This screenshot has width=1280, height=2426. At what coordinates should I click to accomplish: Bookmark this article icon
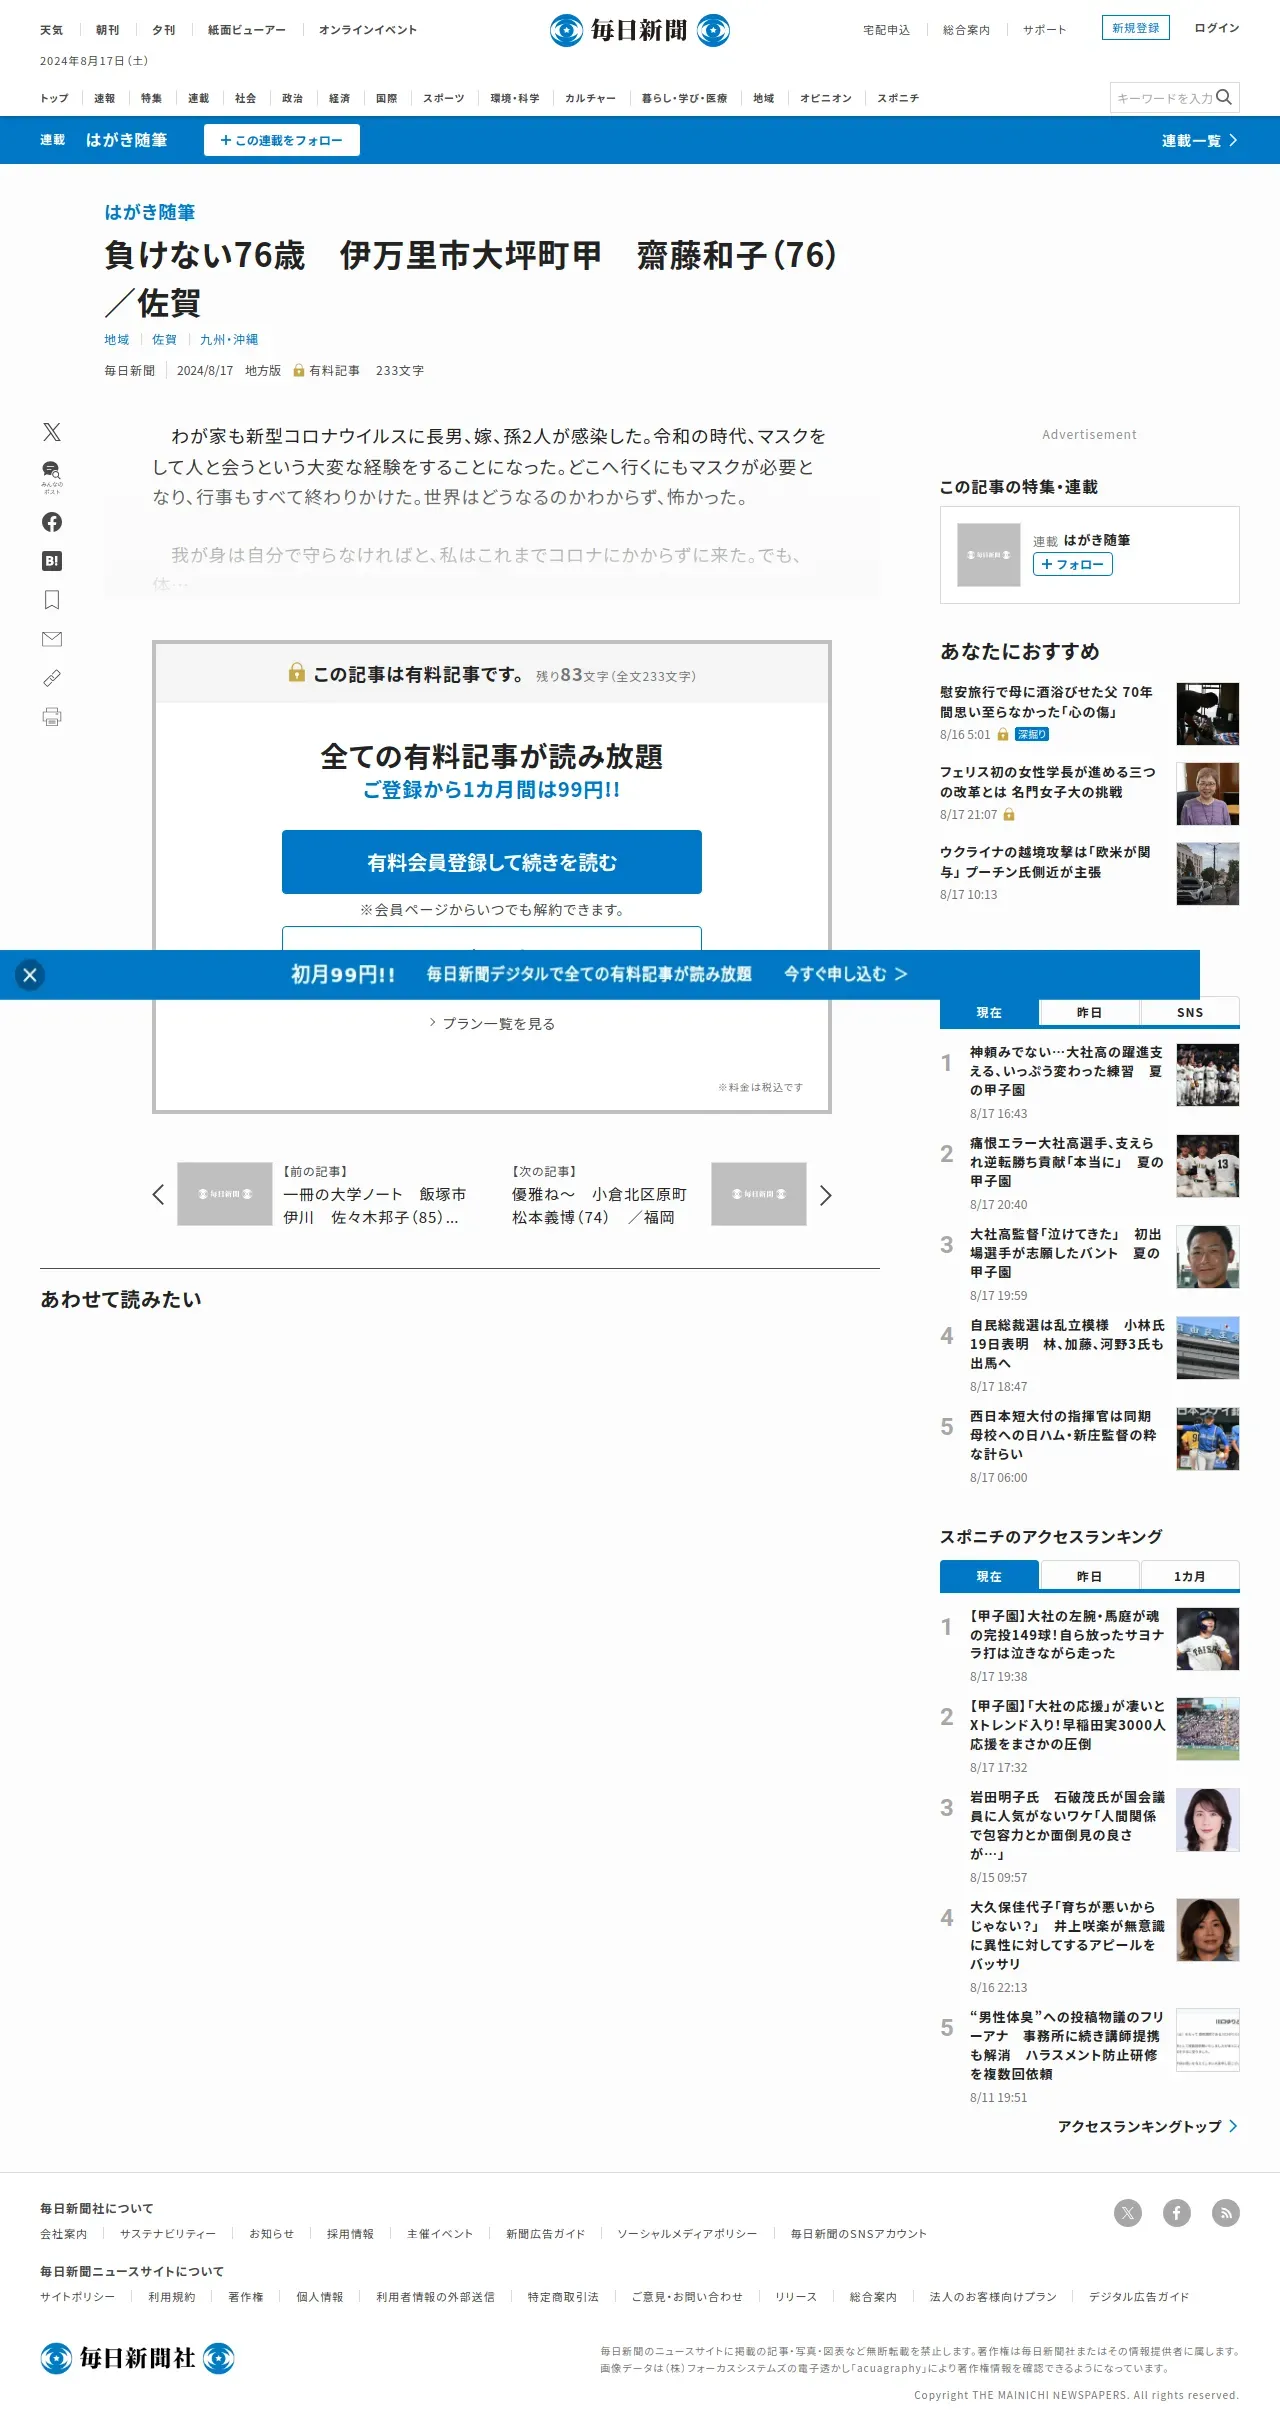tap(52, 600)
